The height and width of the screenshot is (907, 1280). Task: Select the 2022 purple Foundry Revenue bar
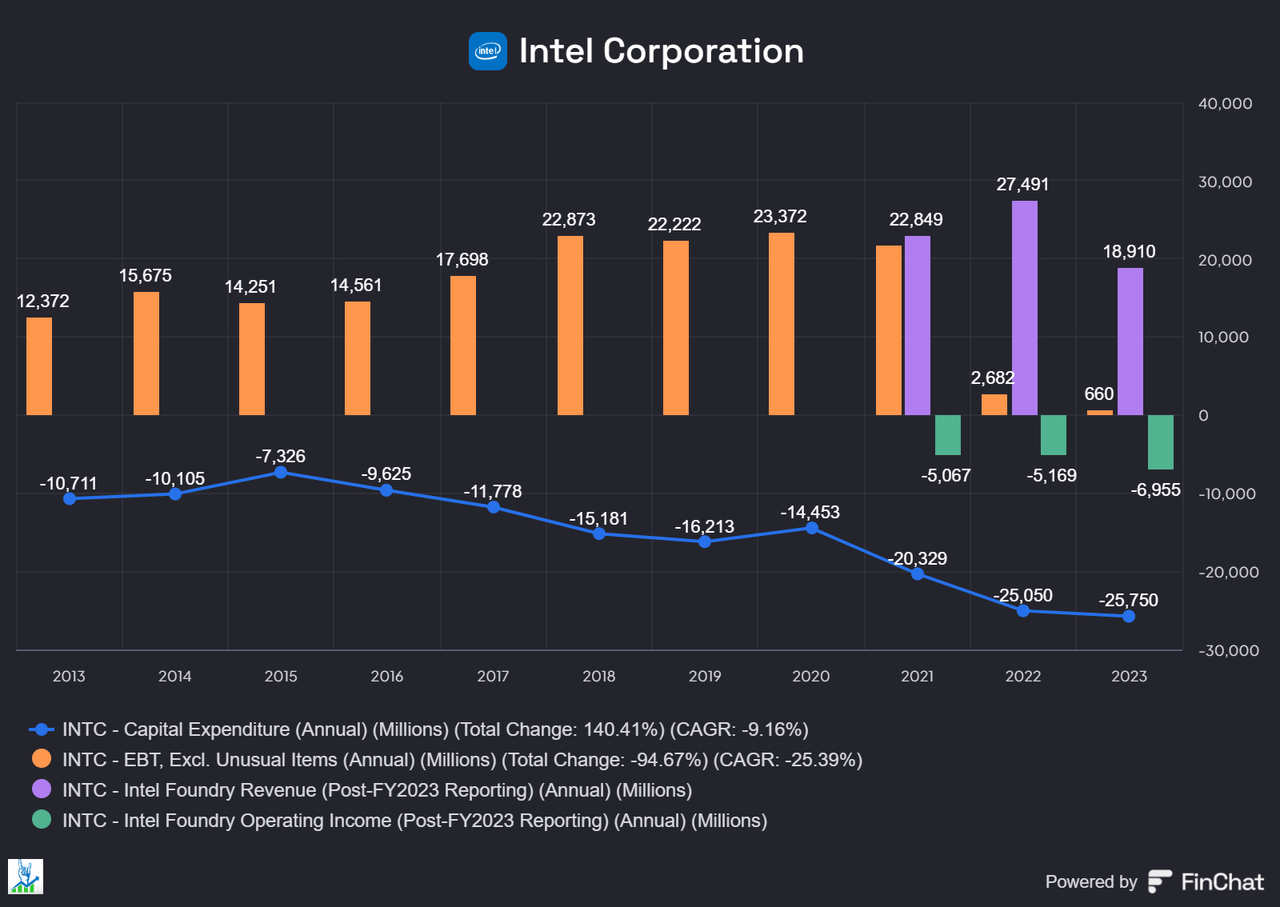click(1024, 308)
